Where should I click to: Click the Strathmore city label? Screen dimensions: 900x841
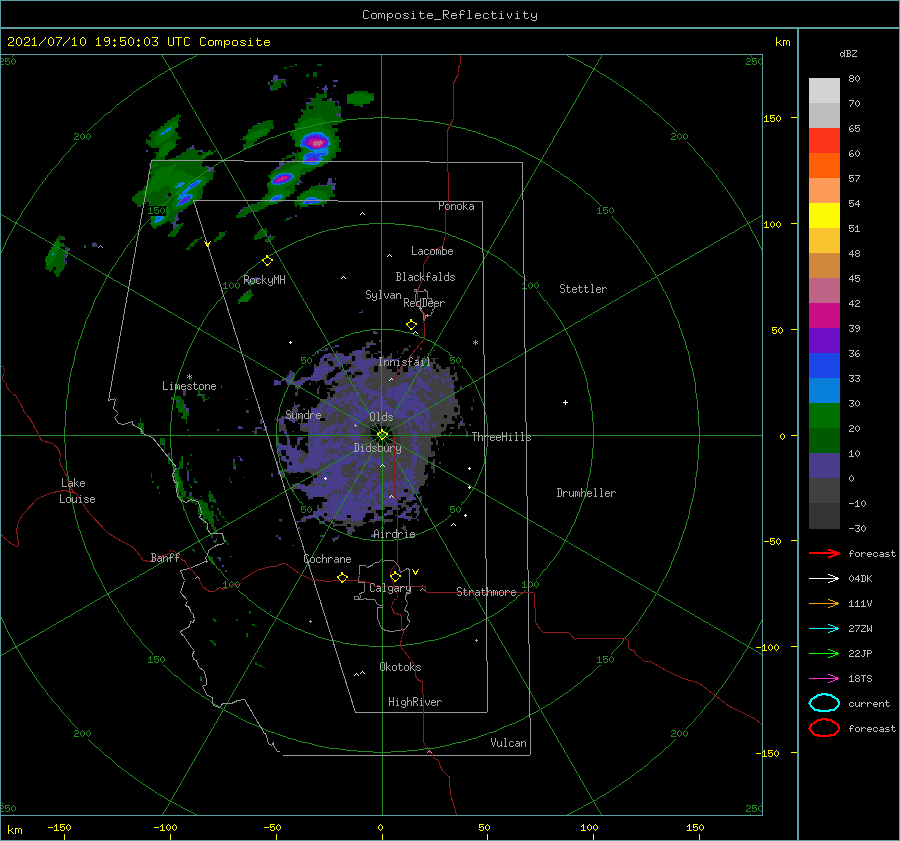tap(486, 592)
